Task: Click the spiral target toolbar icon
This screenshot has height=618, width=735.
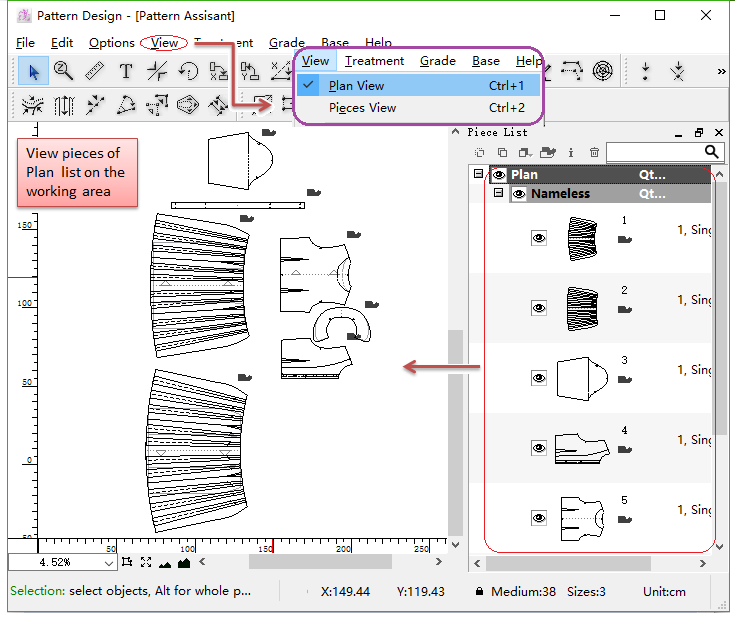Action: (602, 71)
